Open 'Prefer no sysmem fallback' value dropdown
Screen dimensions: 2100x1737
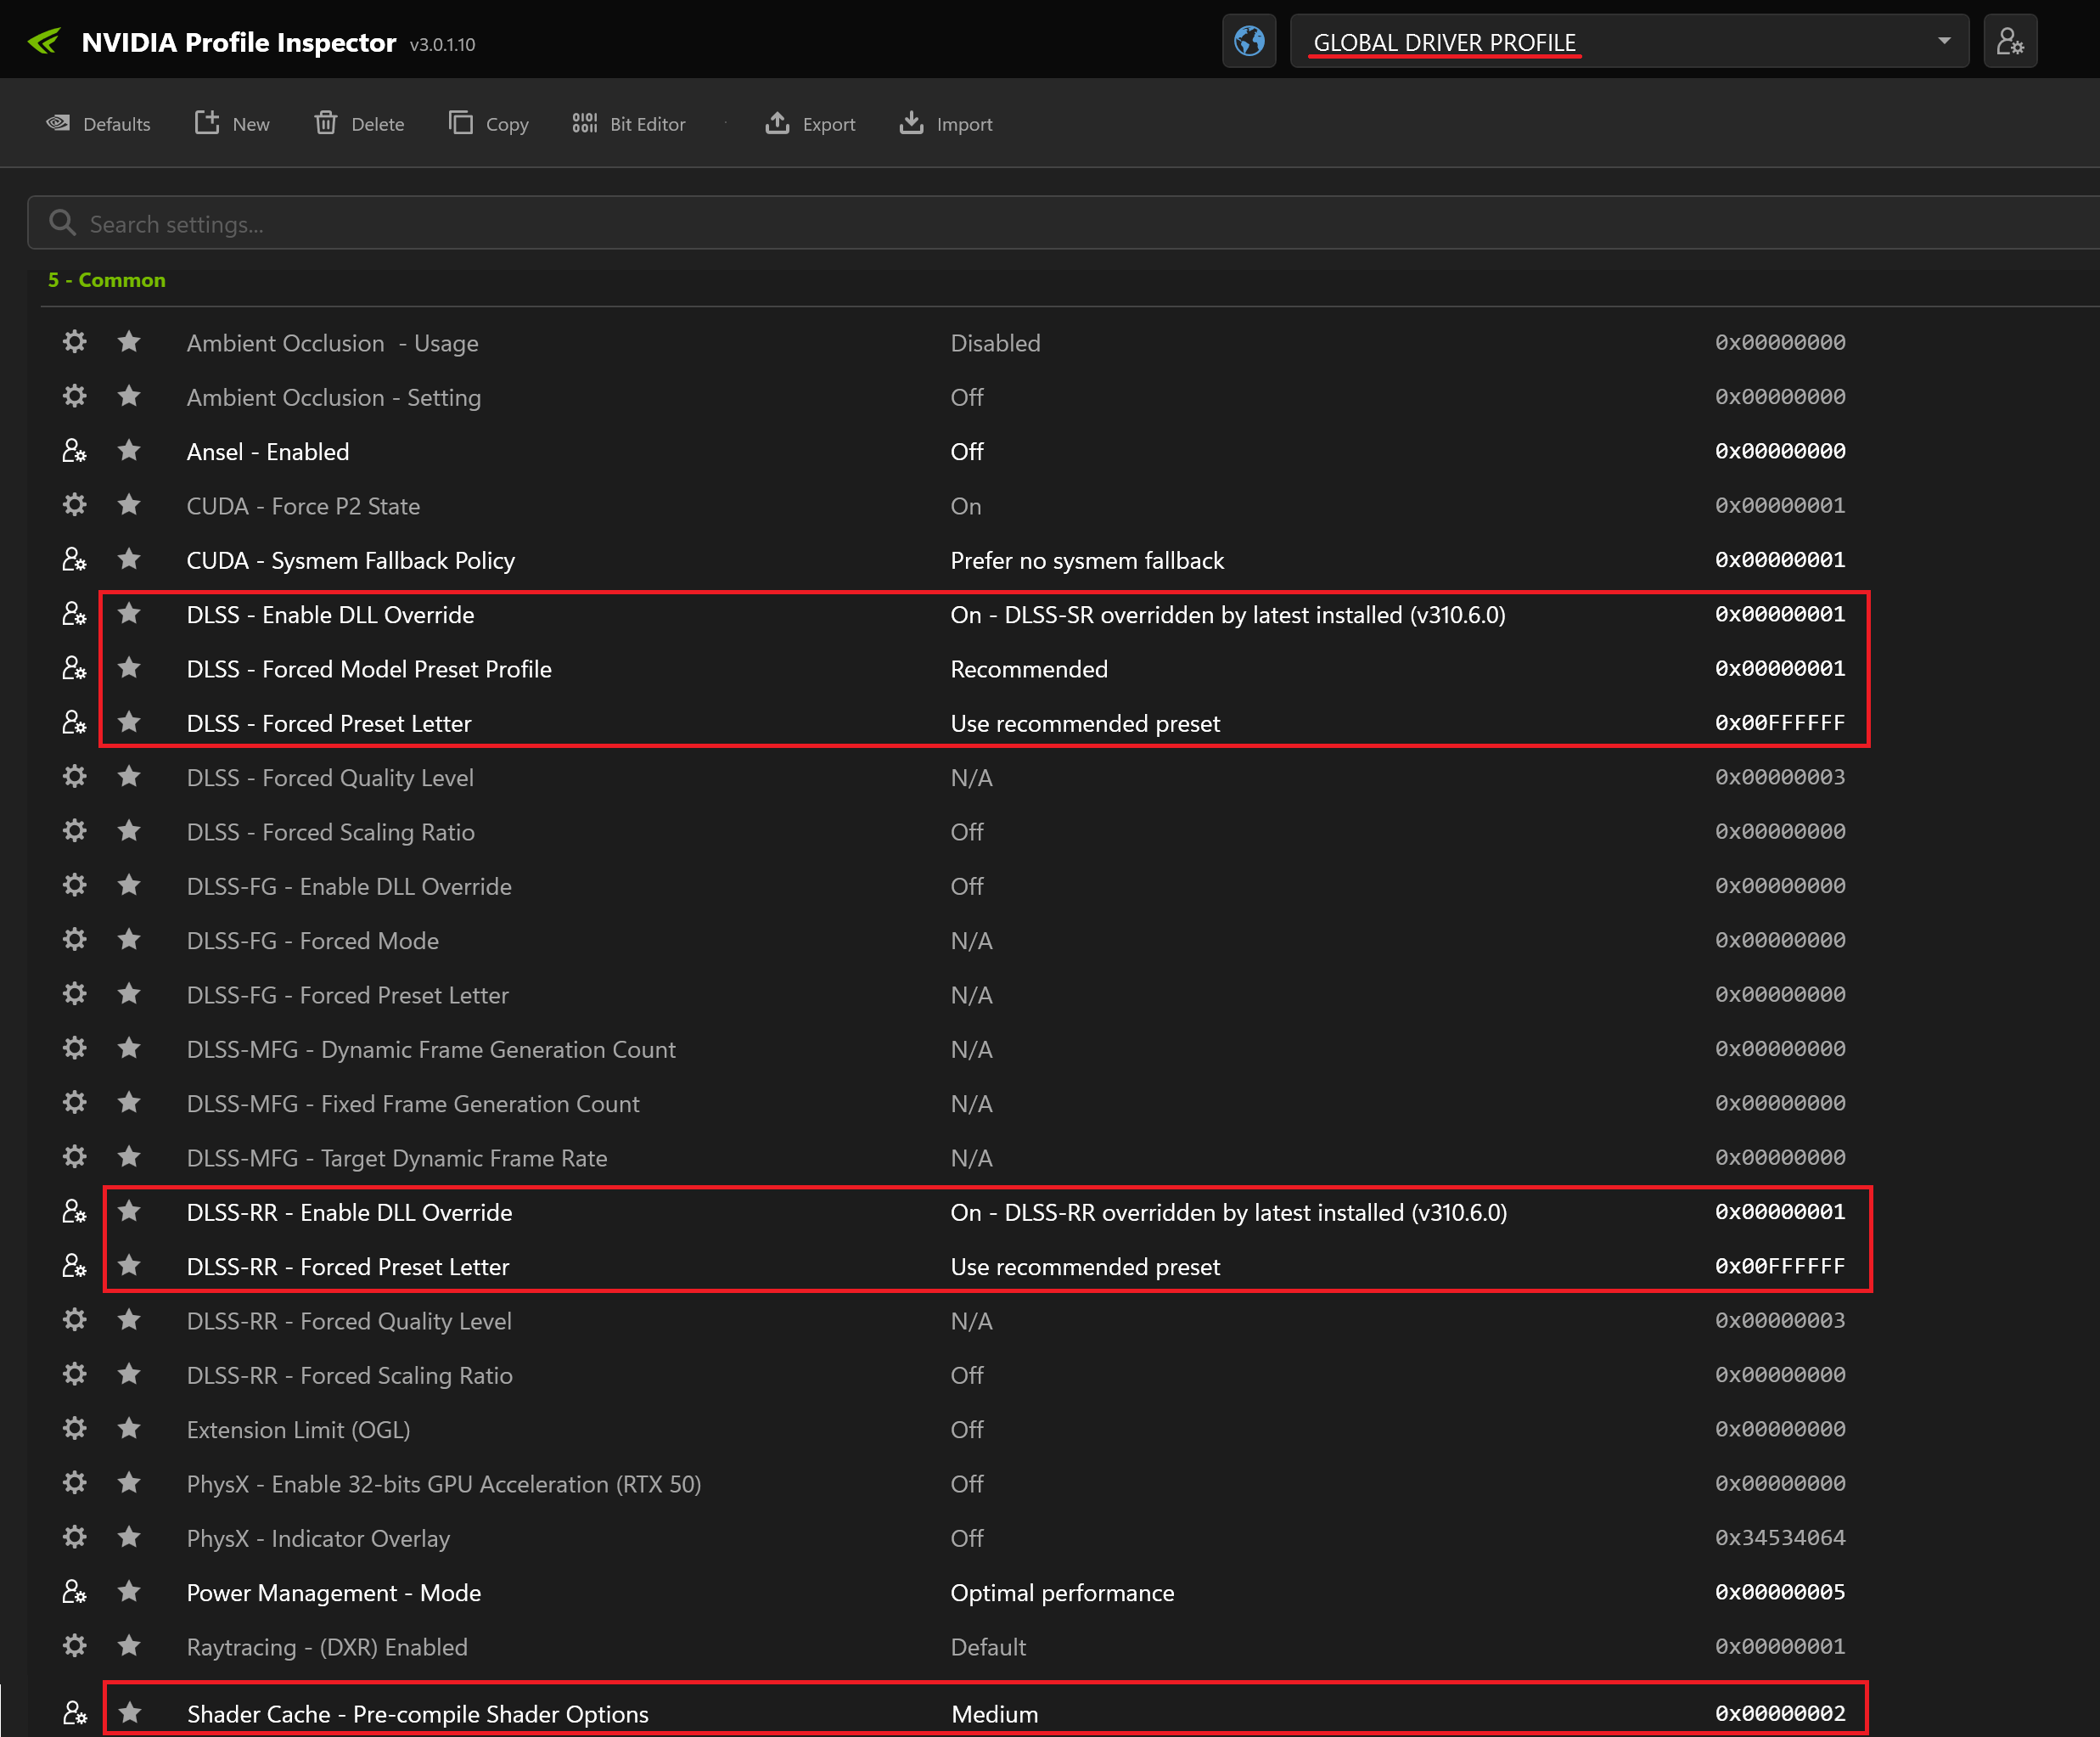tap(1087, 560)
